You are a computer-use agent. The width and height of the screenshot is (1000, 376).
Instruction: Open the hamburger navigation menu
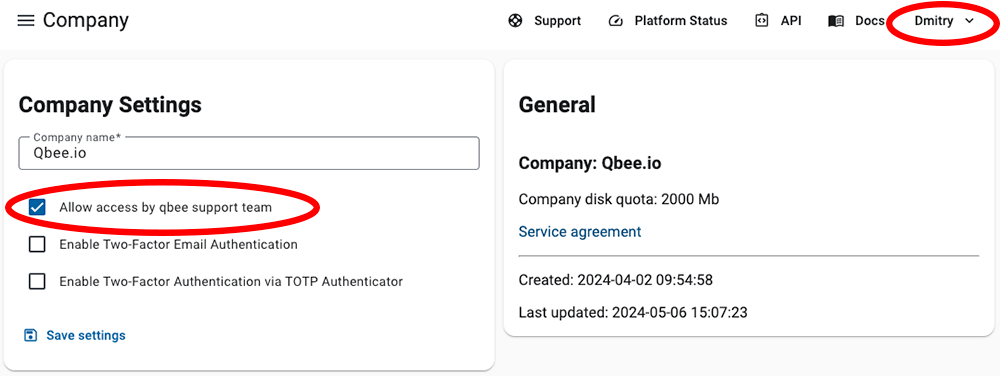[x=26, y=21]
